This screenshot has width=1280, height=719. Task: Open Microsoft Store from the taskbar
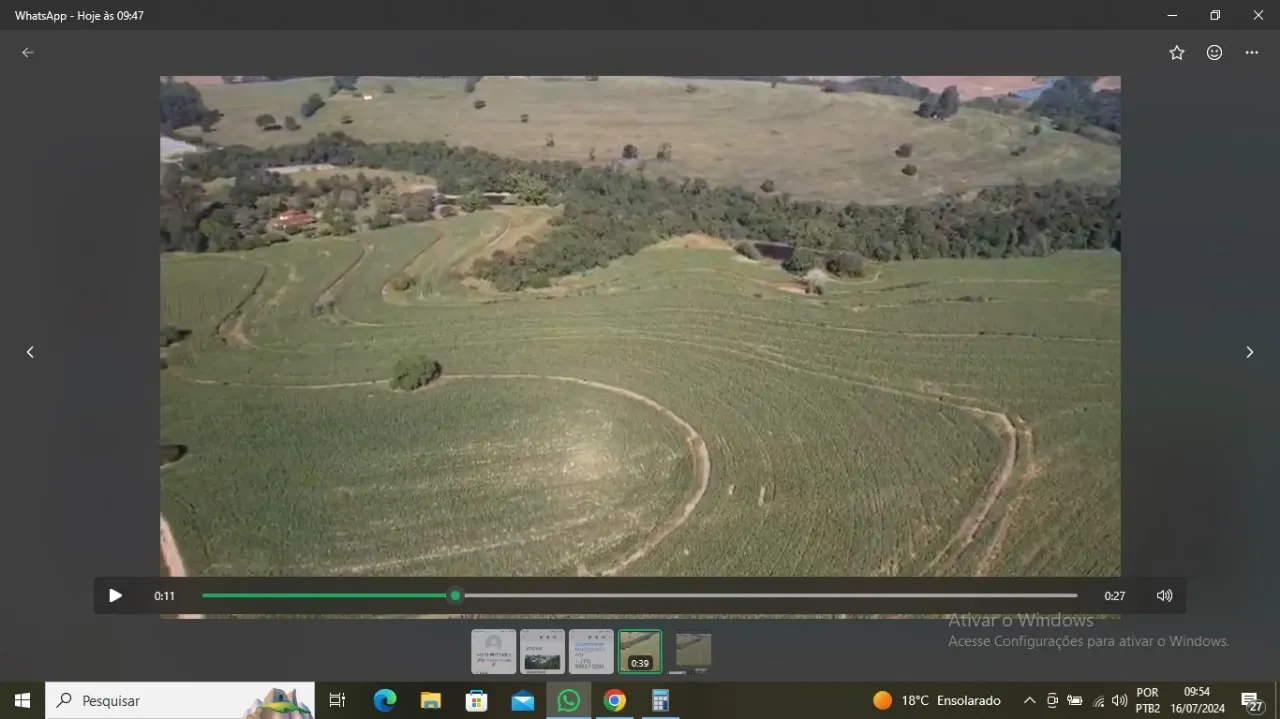pos(477,701)
